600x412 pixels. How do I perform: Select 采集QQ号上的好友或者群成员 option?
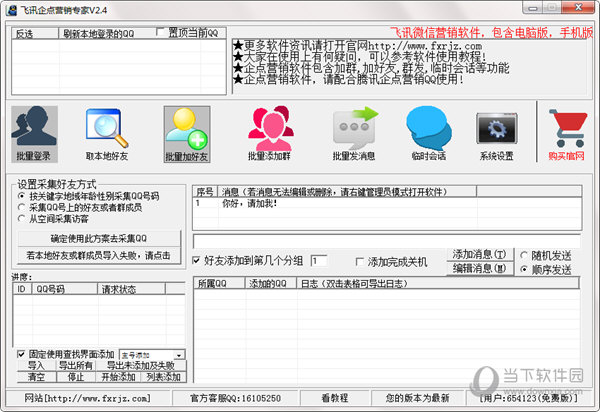click(21, 208)
